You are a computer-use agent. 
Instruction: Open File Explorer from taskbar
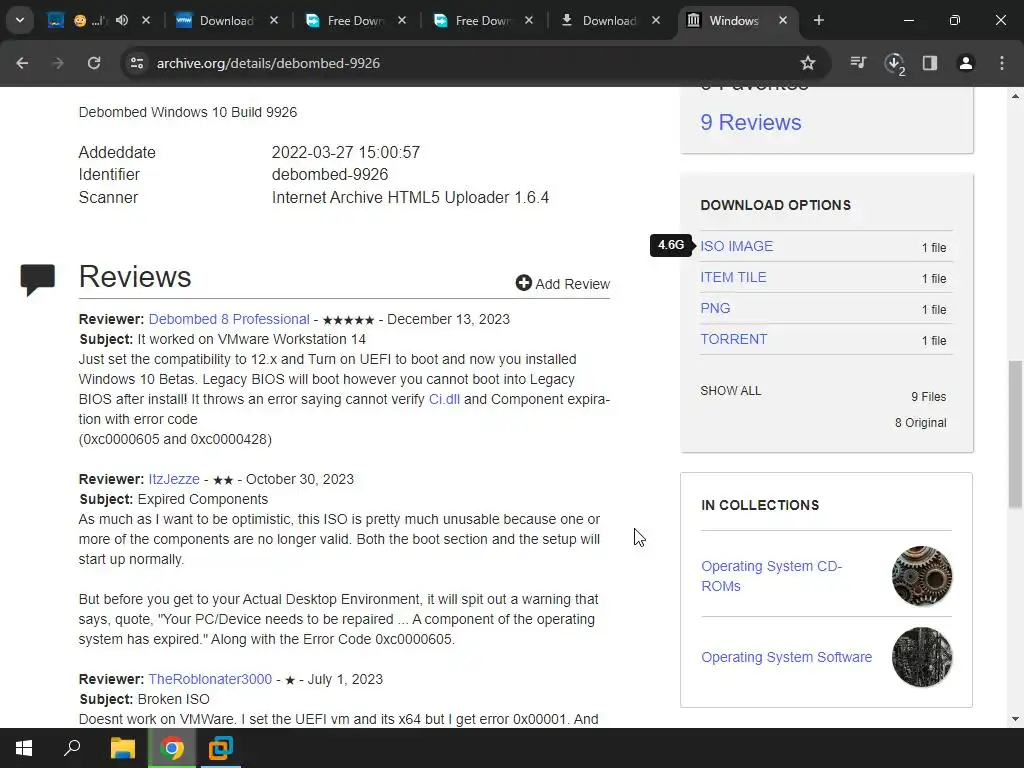click(x=122, y=748)
